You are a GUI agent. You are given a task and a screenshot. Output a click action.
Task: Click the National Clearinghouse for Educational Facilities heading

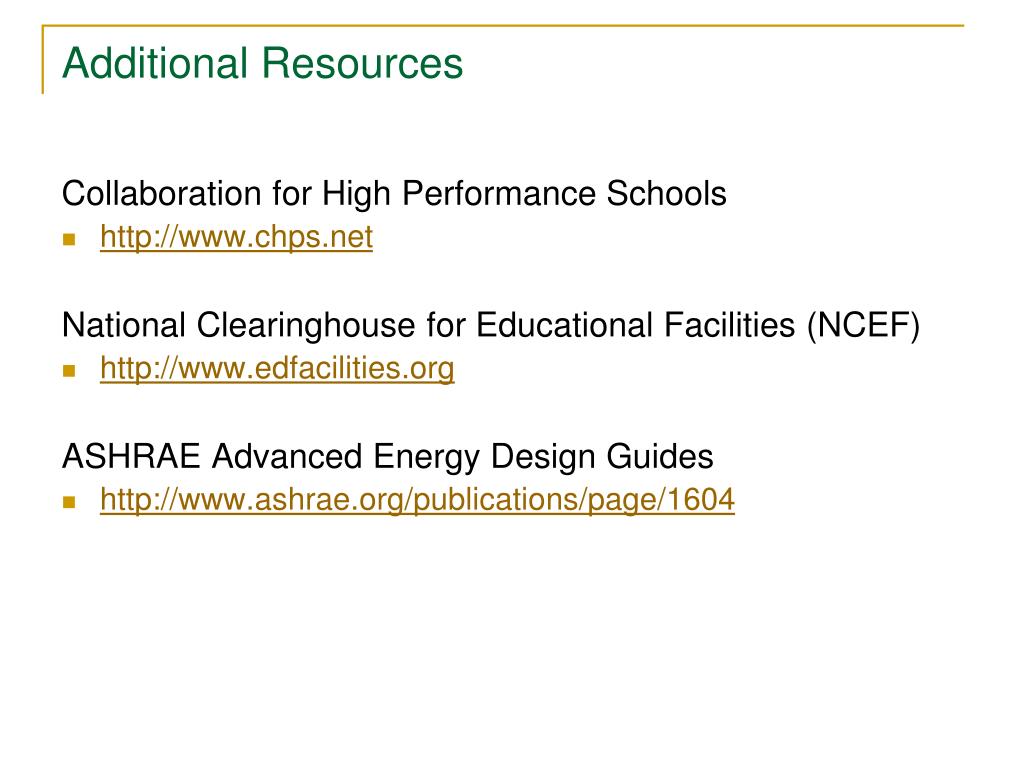(491, 325)
